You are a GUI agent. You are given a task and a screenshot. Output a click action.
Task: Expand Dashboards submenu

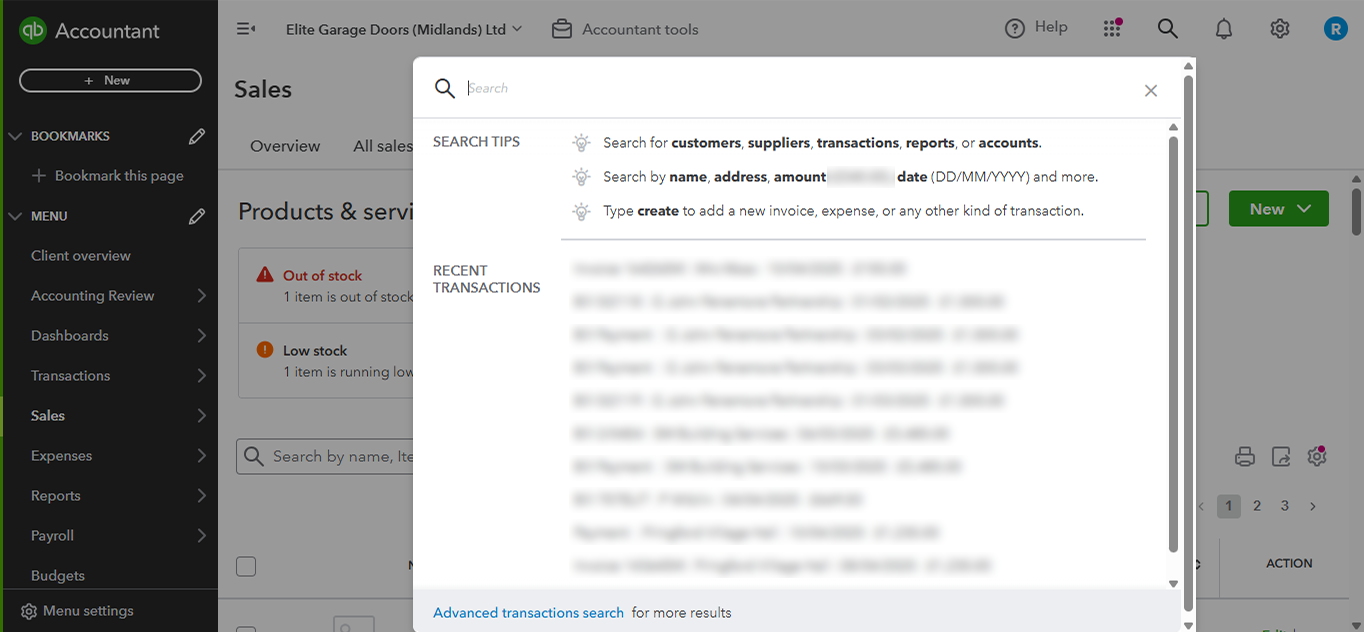tap(202, 336)
